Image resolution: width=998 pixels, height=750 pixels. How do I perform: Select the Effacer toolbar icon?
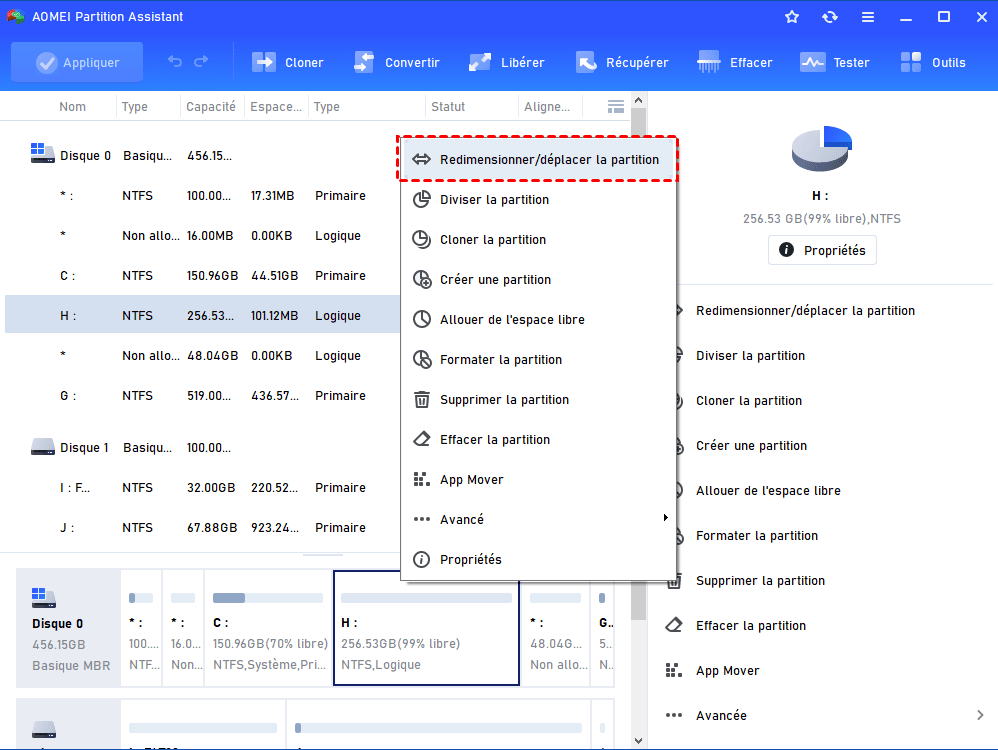pos(710,62)
